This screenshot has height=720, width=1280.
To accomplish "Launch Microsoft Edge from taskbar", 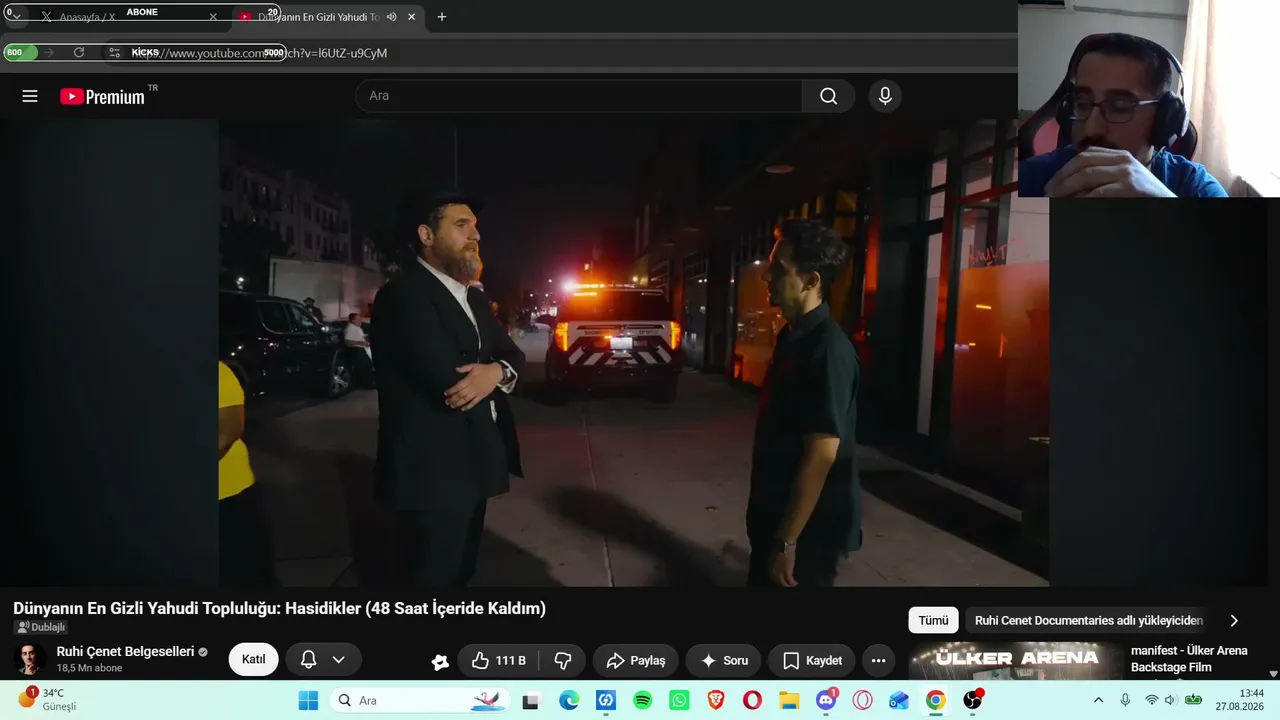I will (569, 700).
